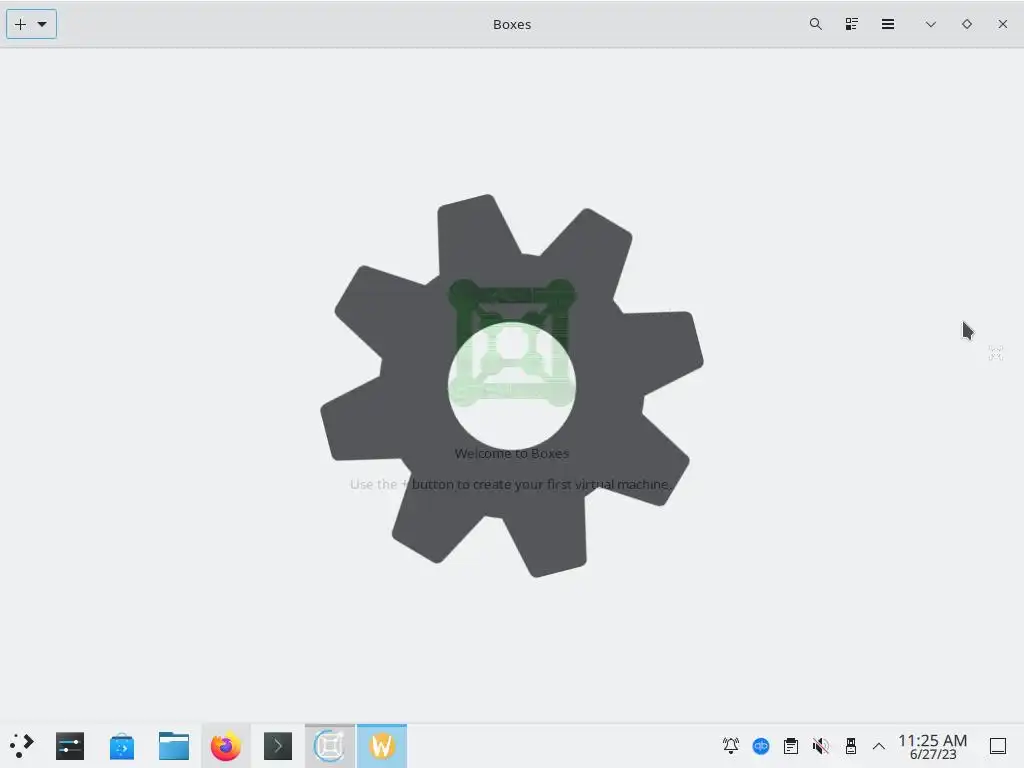Select the Boxes task in the taskbar
Screen dimensions: 1024x768
[330, 746]
